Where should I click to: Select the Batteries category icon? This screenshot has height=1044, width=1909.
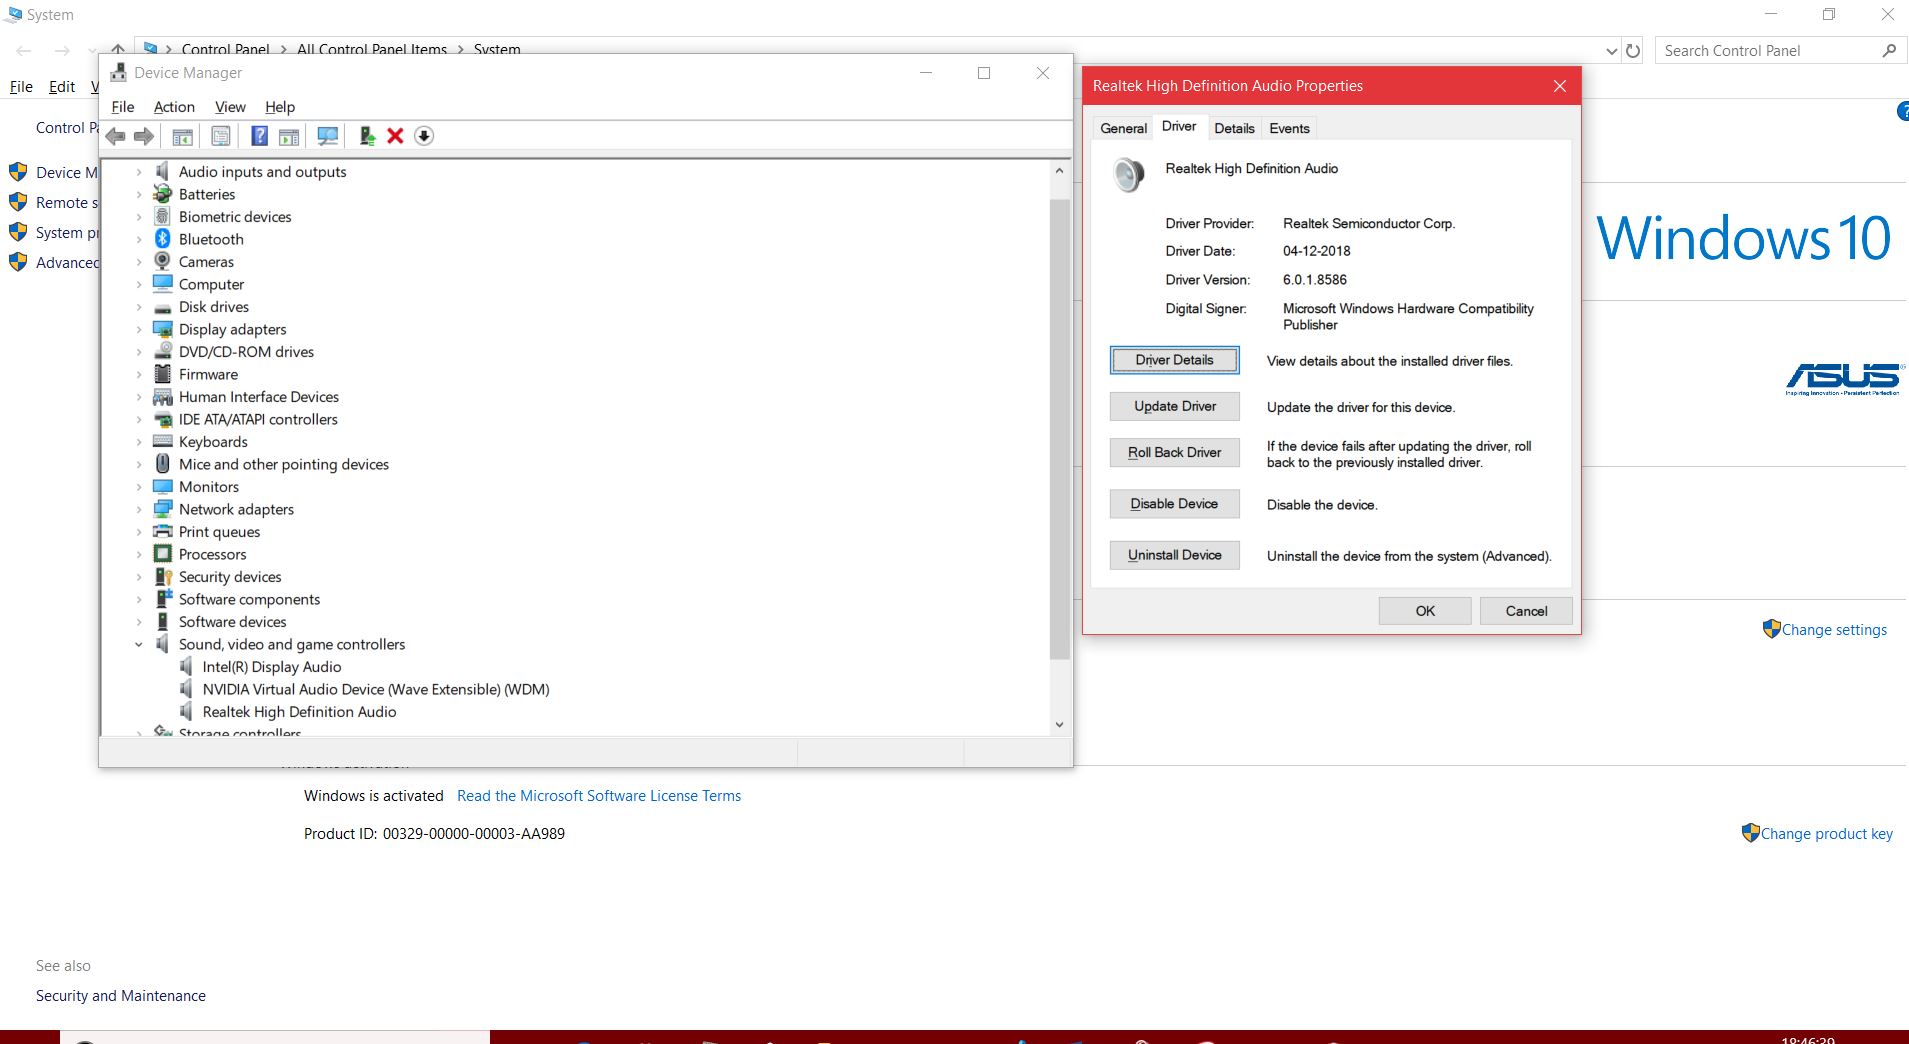point(163,194)
